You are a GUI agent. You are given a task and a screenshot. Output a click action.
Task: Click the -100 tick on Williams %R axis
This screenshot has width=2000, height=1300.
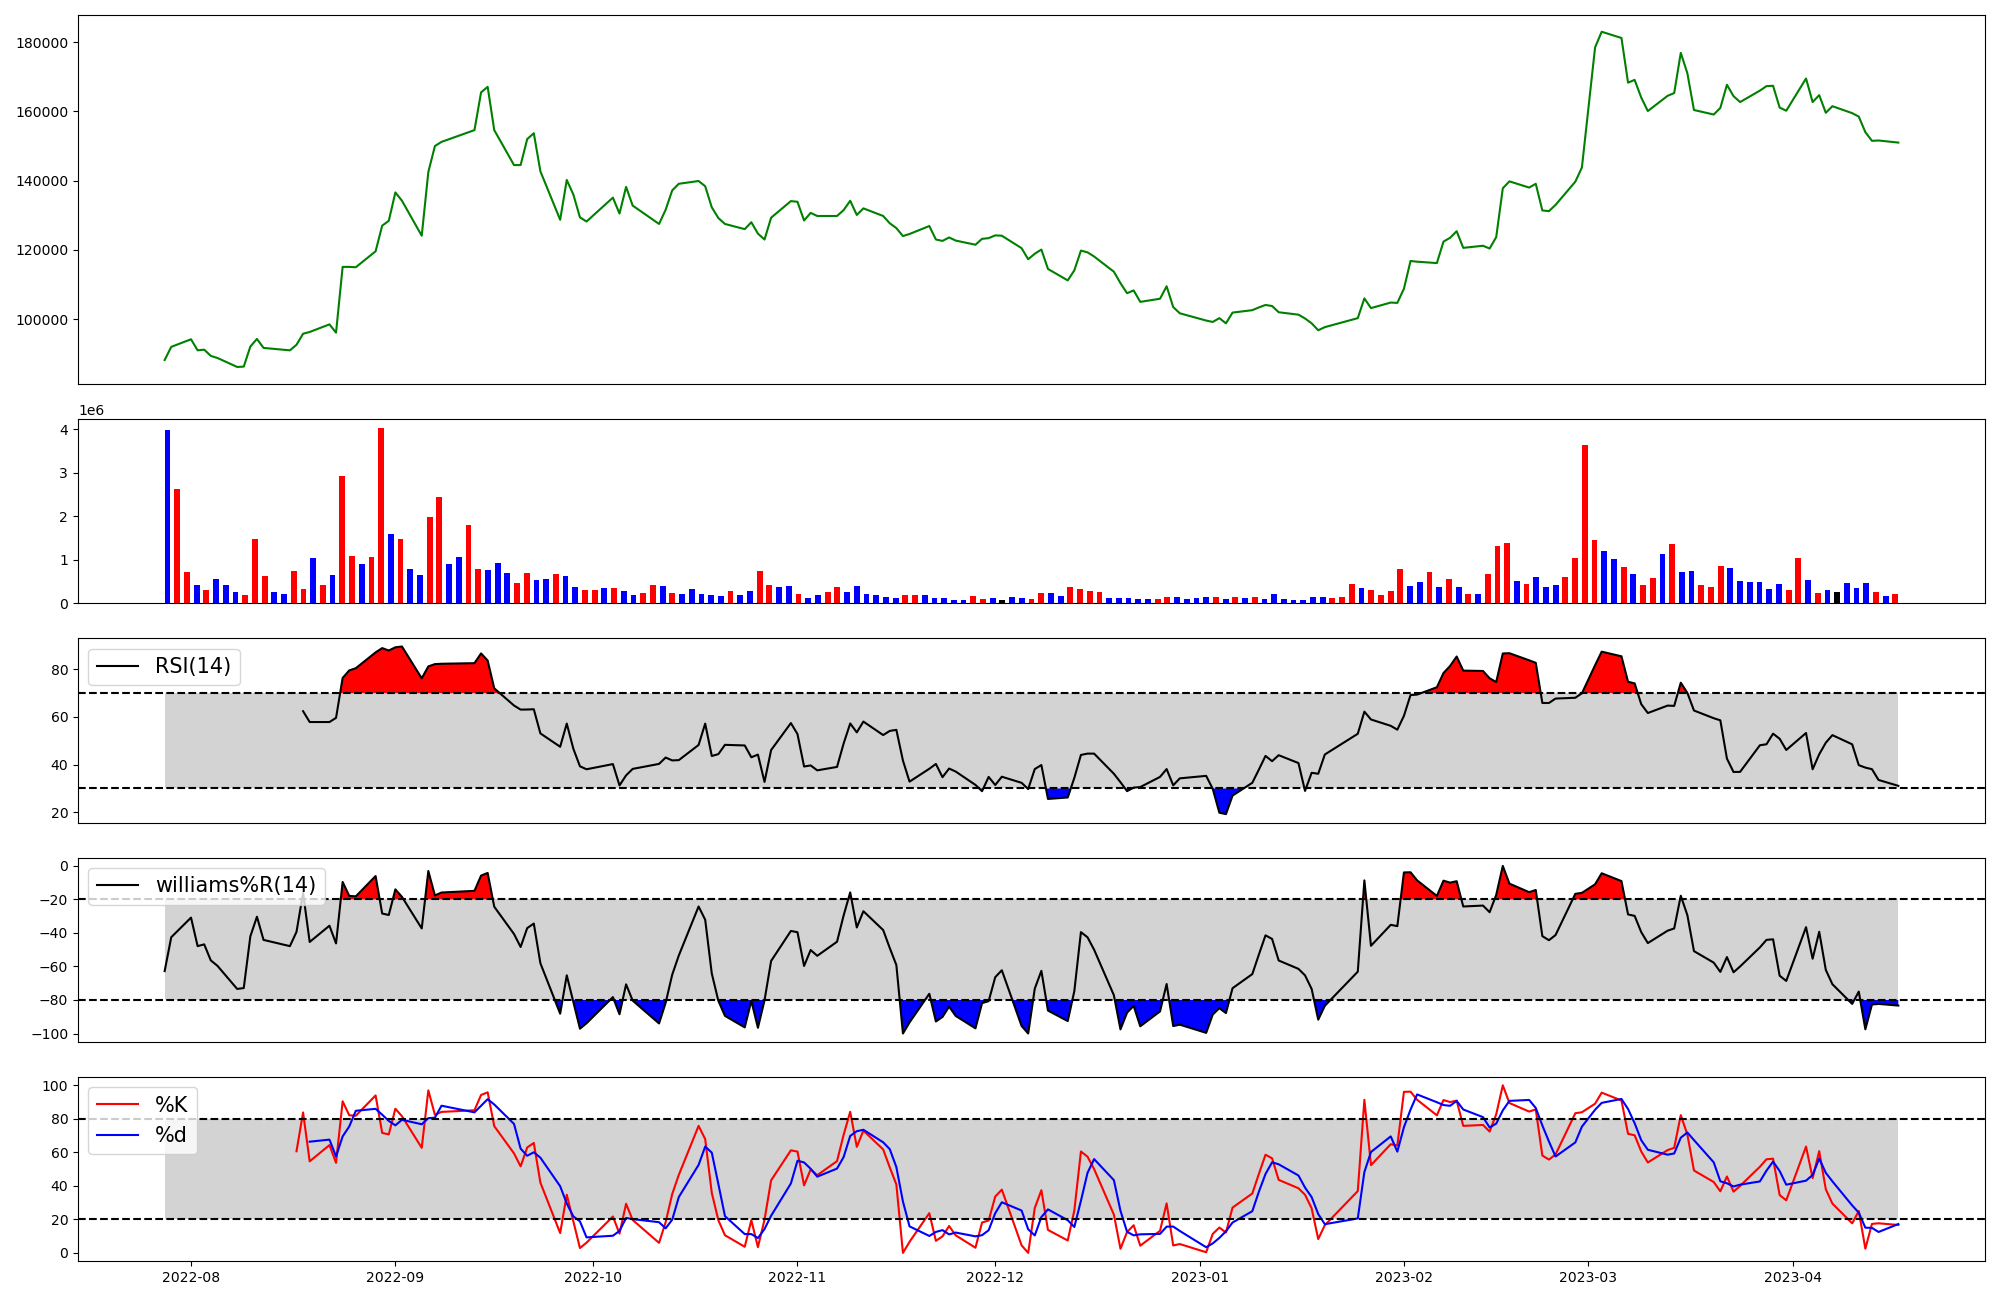pyautogui.click(x=49, y=1034)
